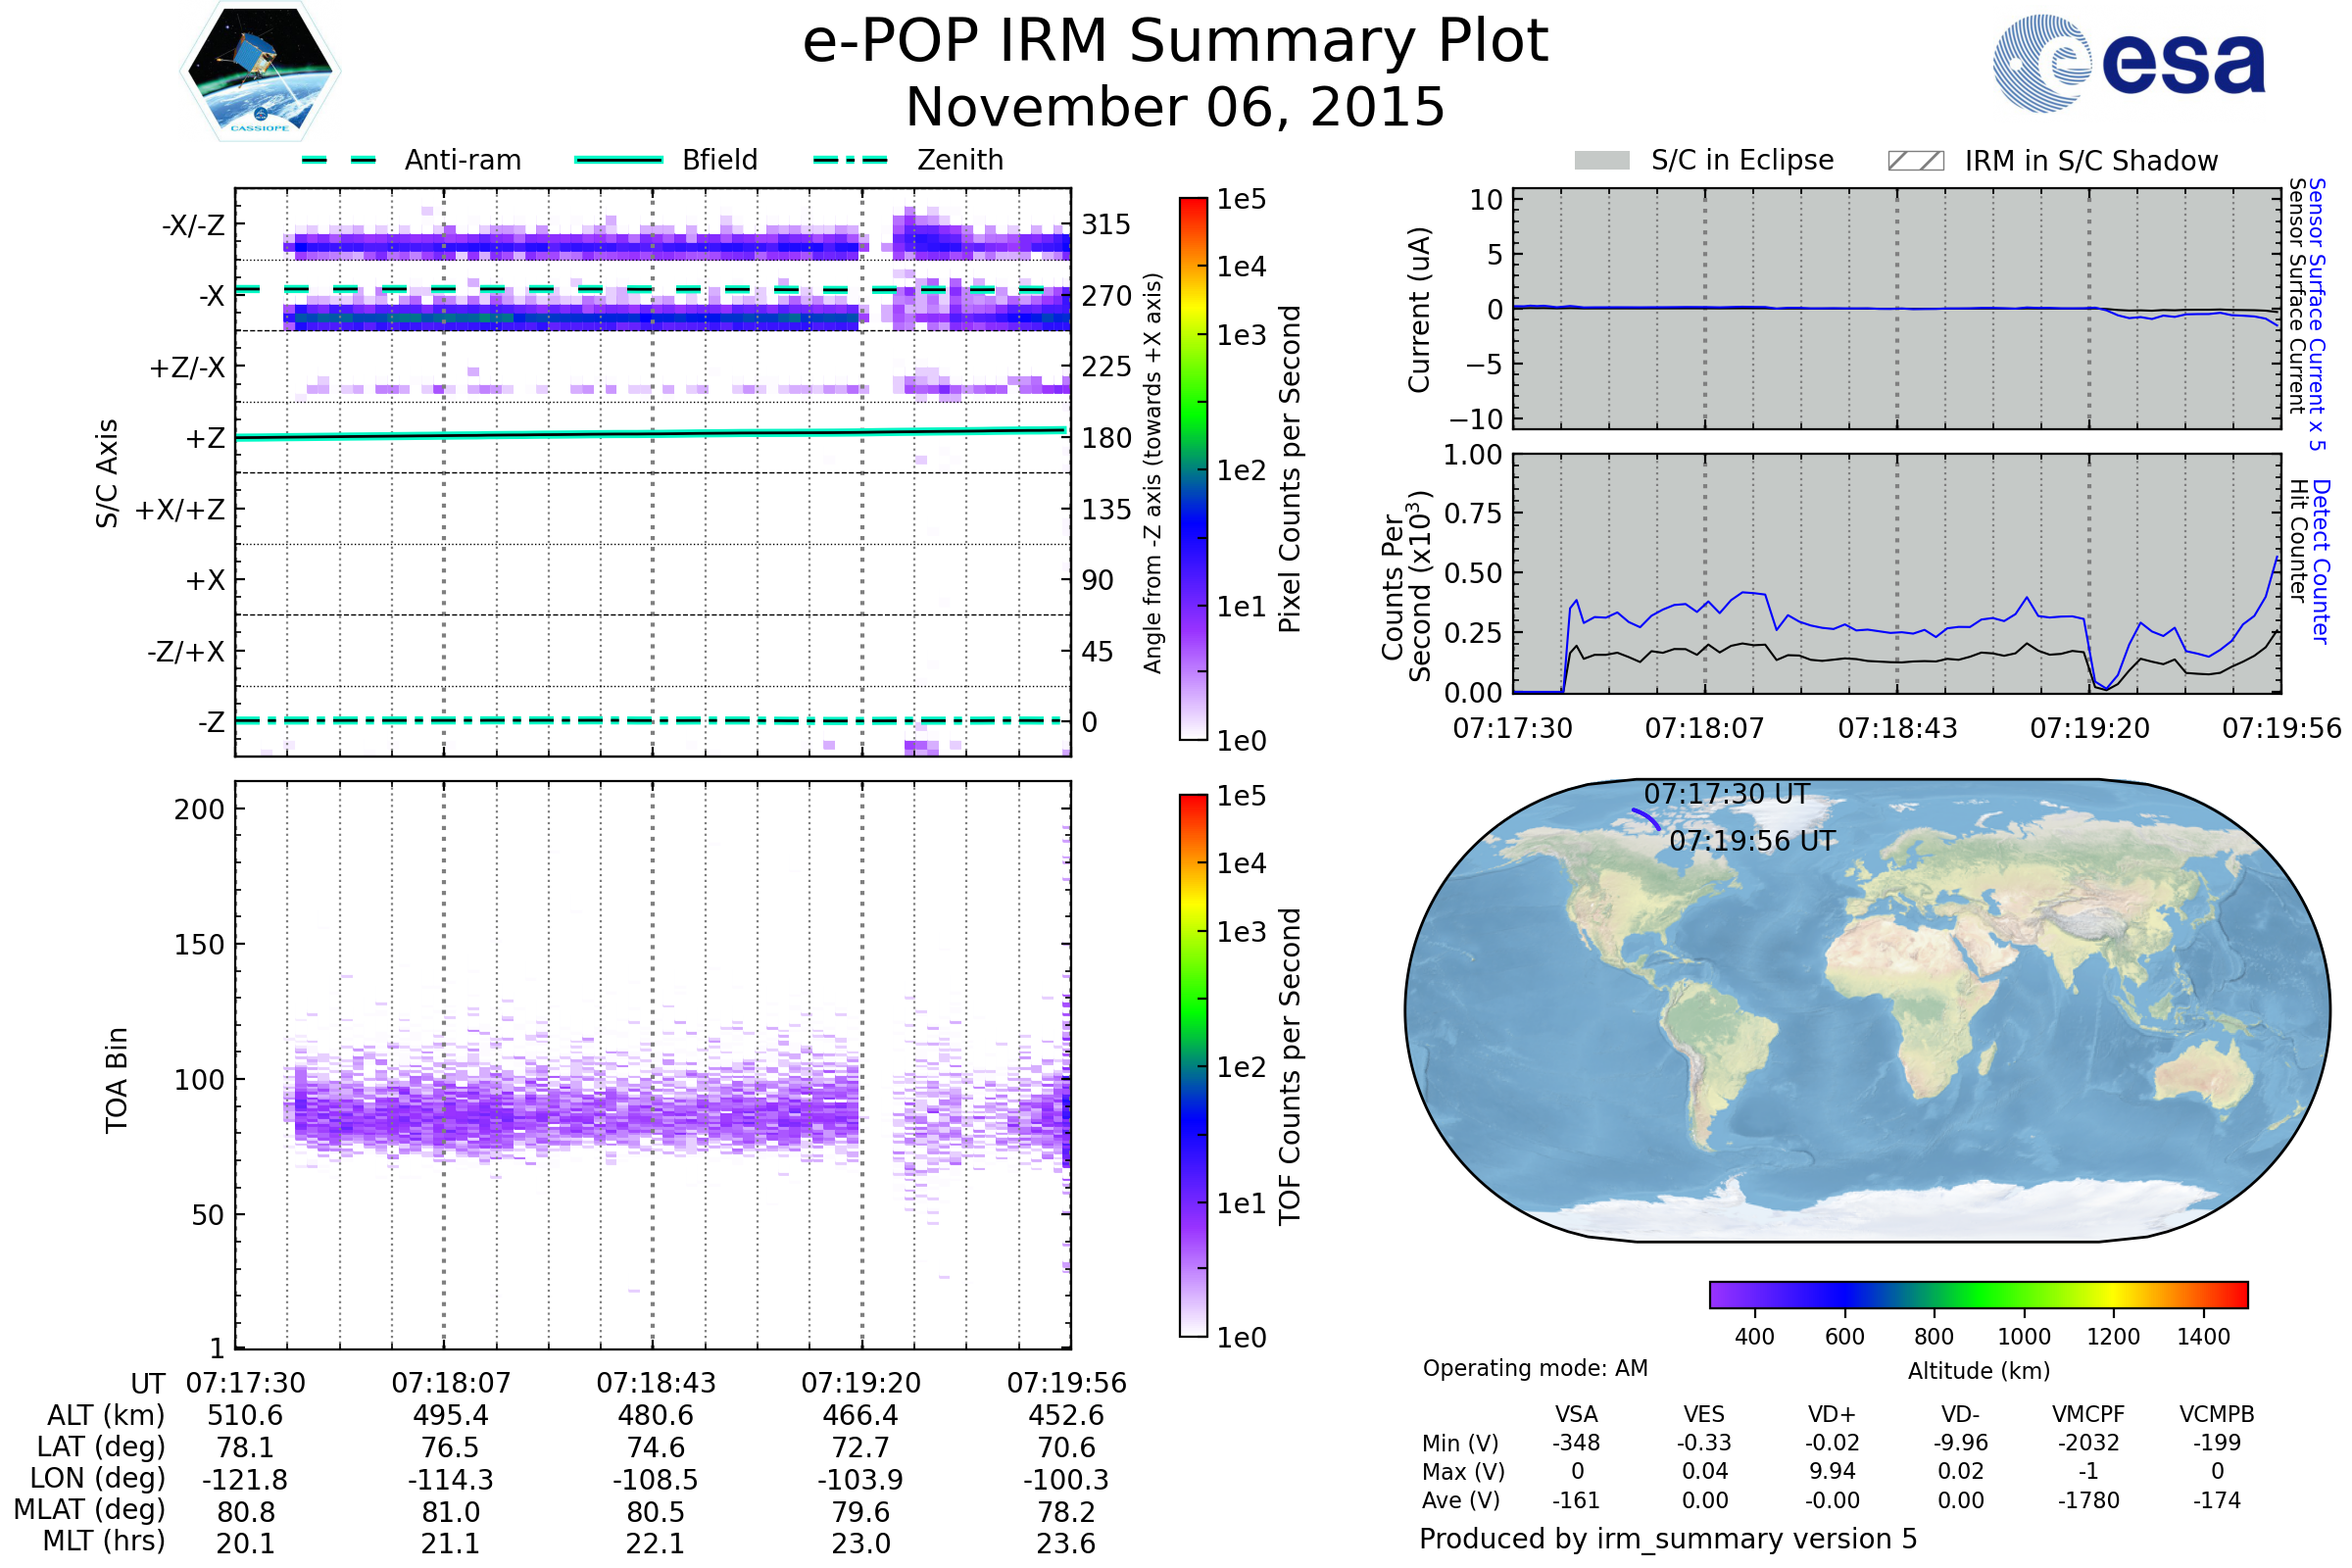Click the Altitude (km) horizontal colorbar
This screenshot has width=2352, height=1568.
click(1978, 1294)
